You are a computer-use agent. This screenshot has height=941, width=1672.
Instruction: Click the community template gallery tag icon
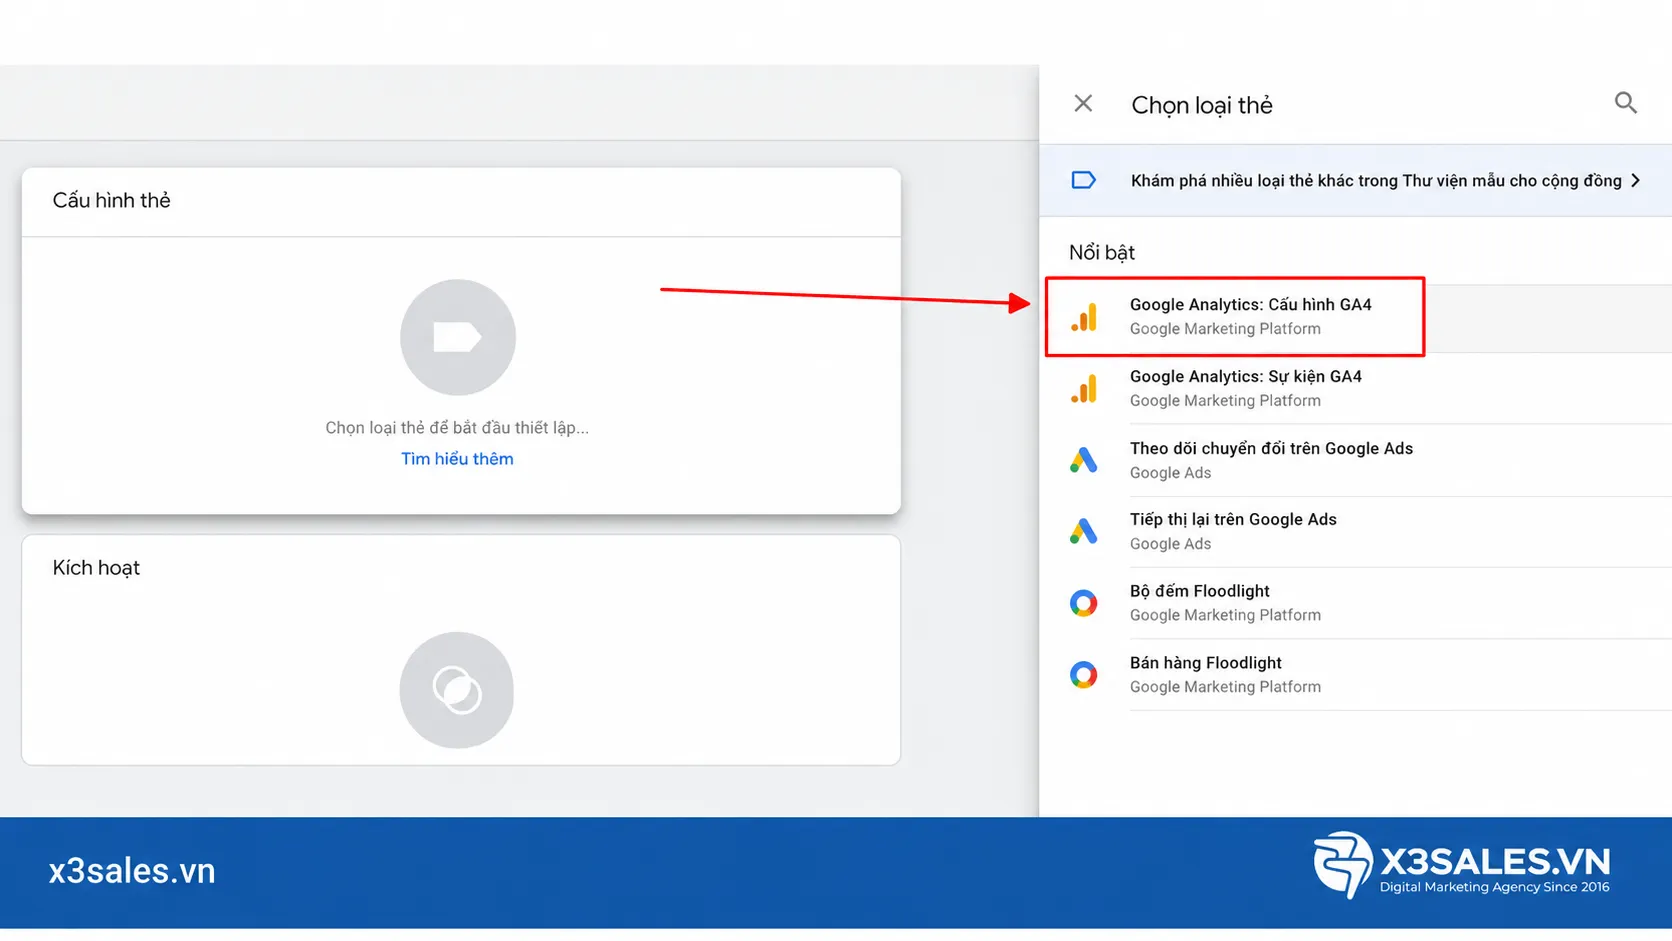pos(1084,180)
